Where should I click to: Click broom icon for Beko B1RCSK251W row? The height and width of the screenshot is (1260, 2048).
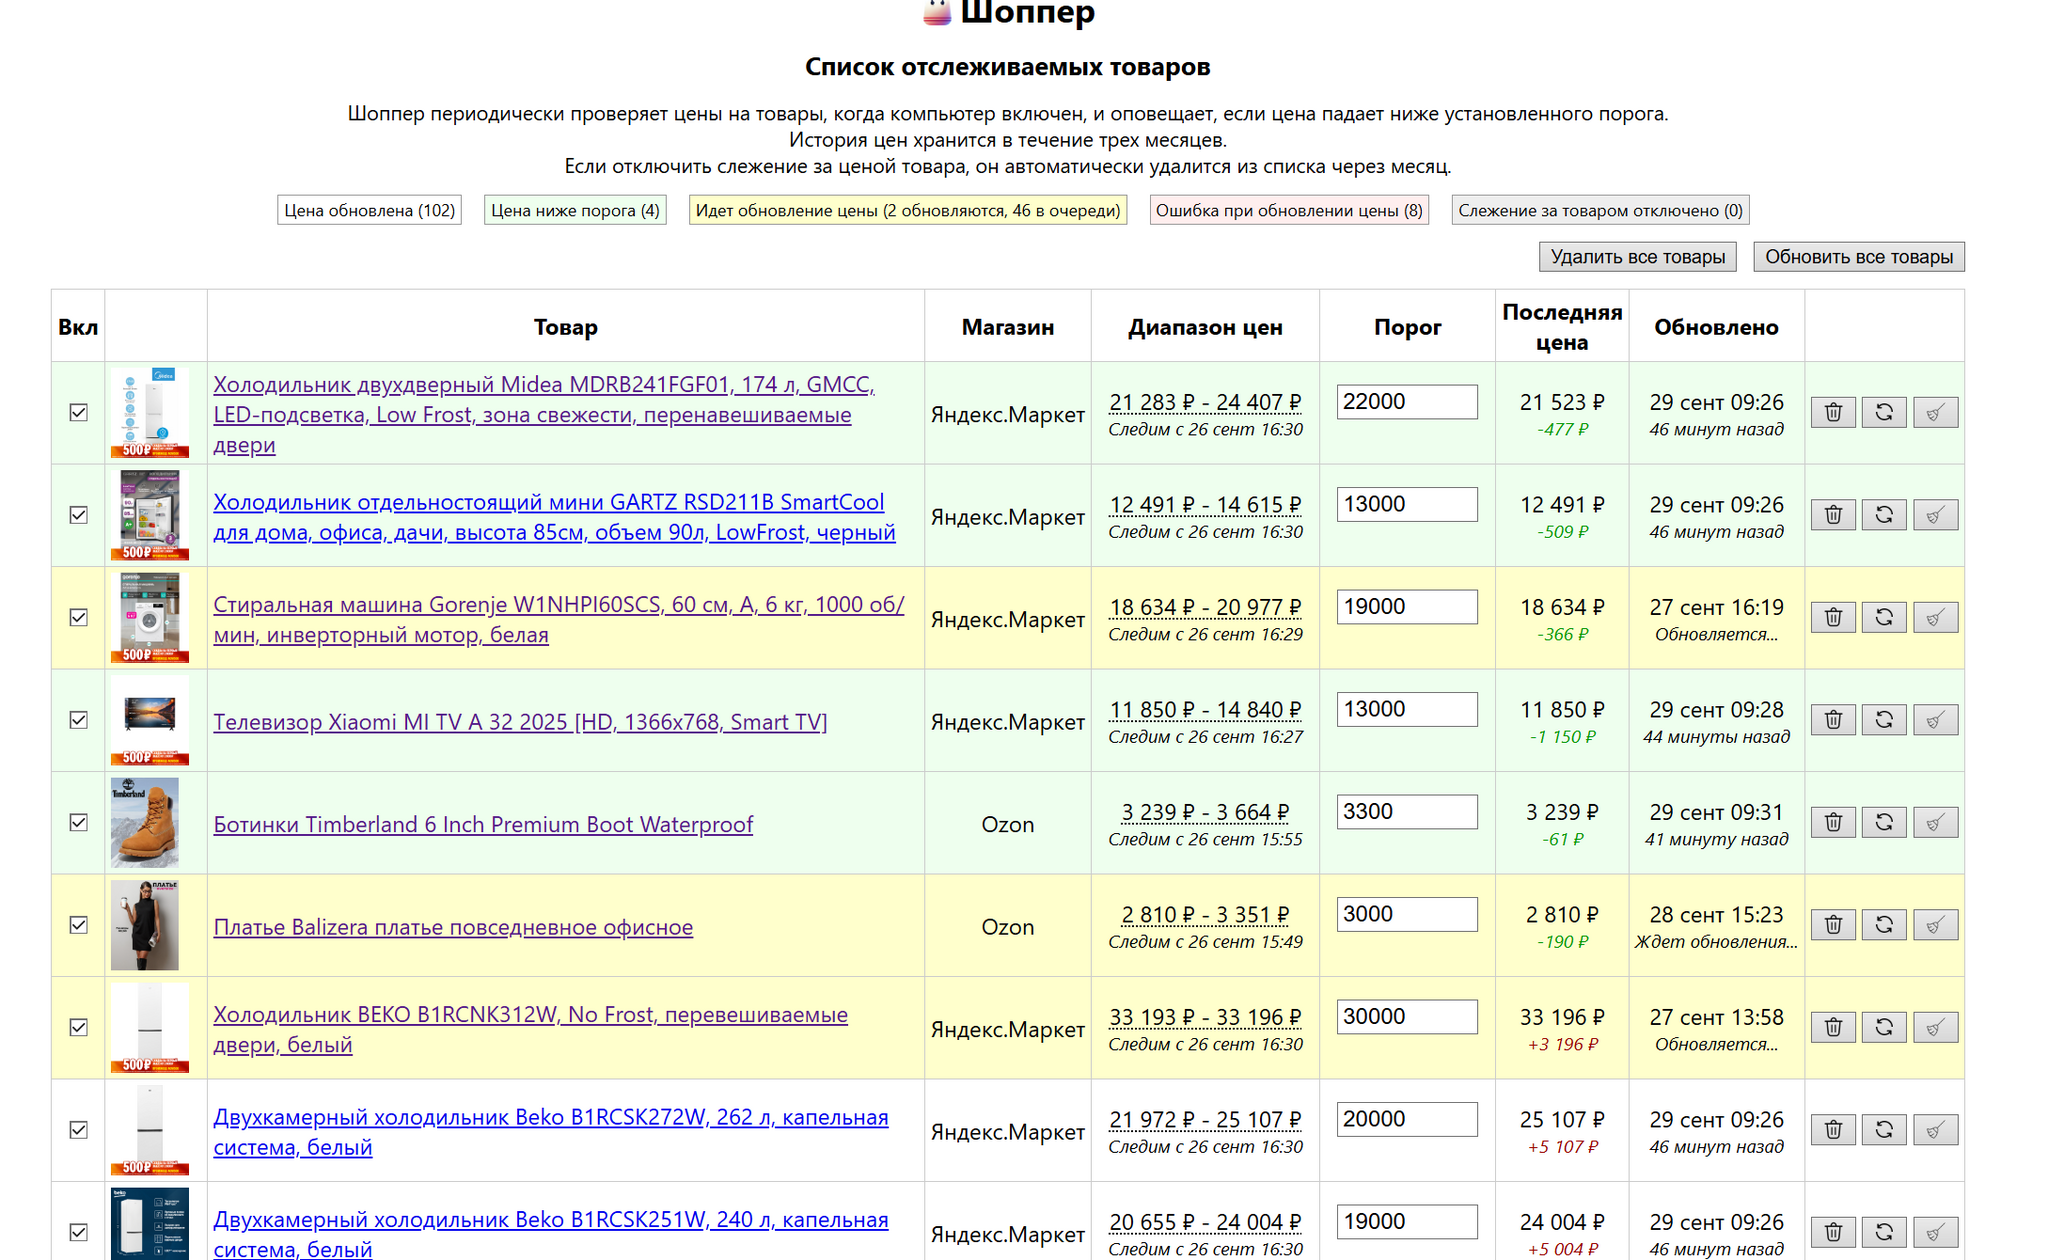pos(1934,1232)
